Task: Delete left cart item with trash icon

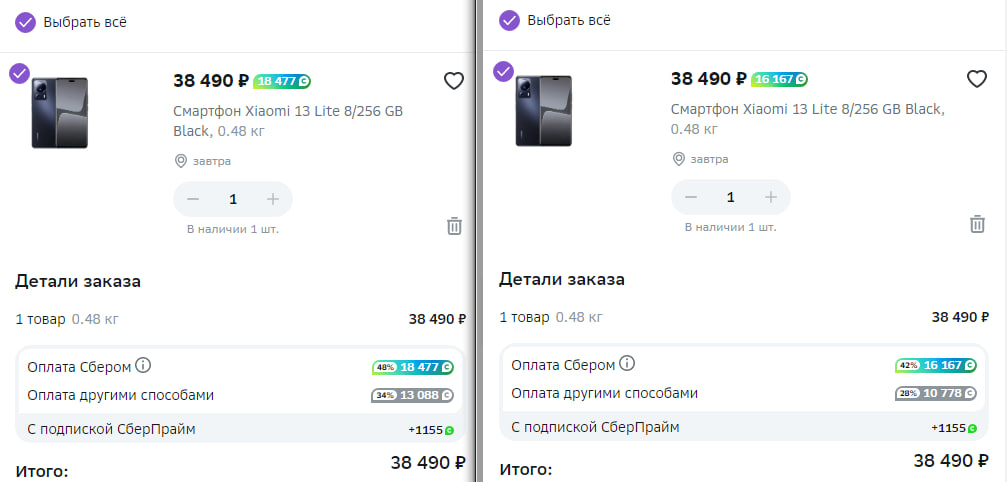Action: click(x=454, y=226)
